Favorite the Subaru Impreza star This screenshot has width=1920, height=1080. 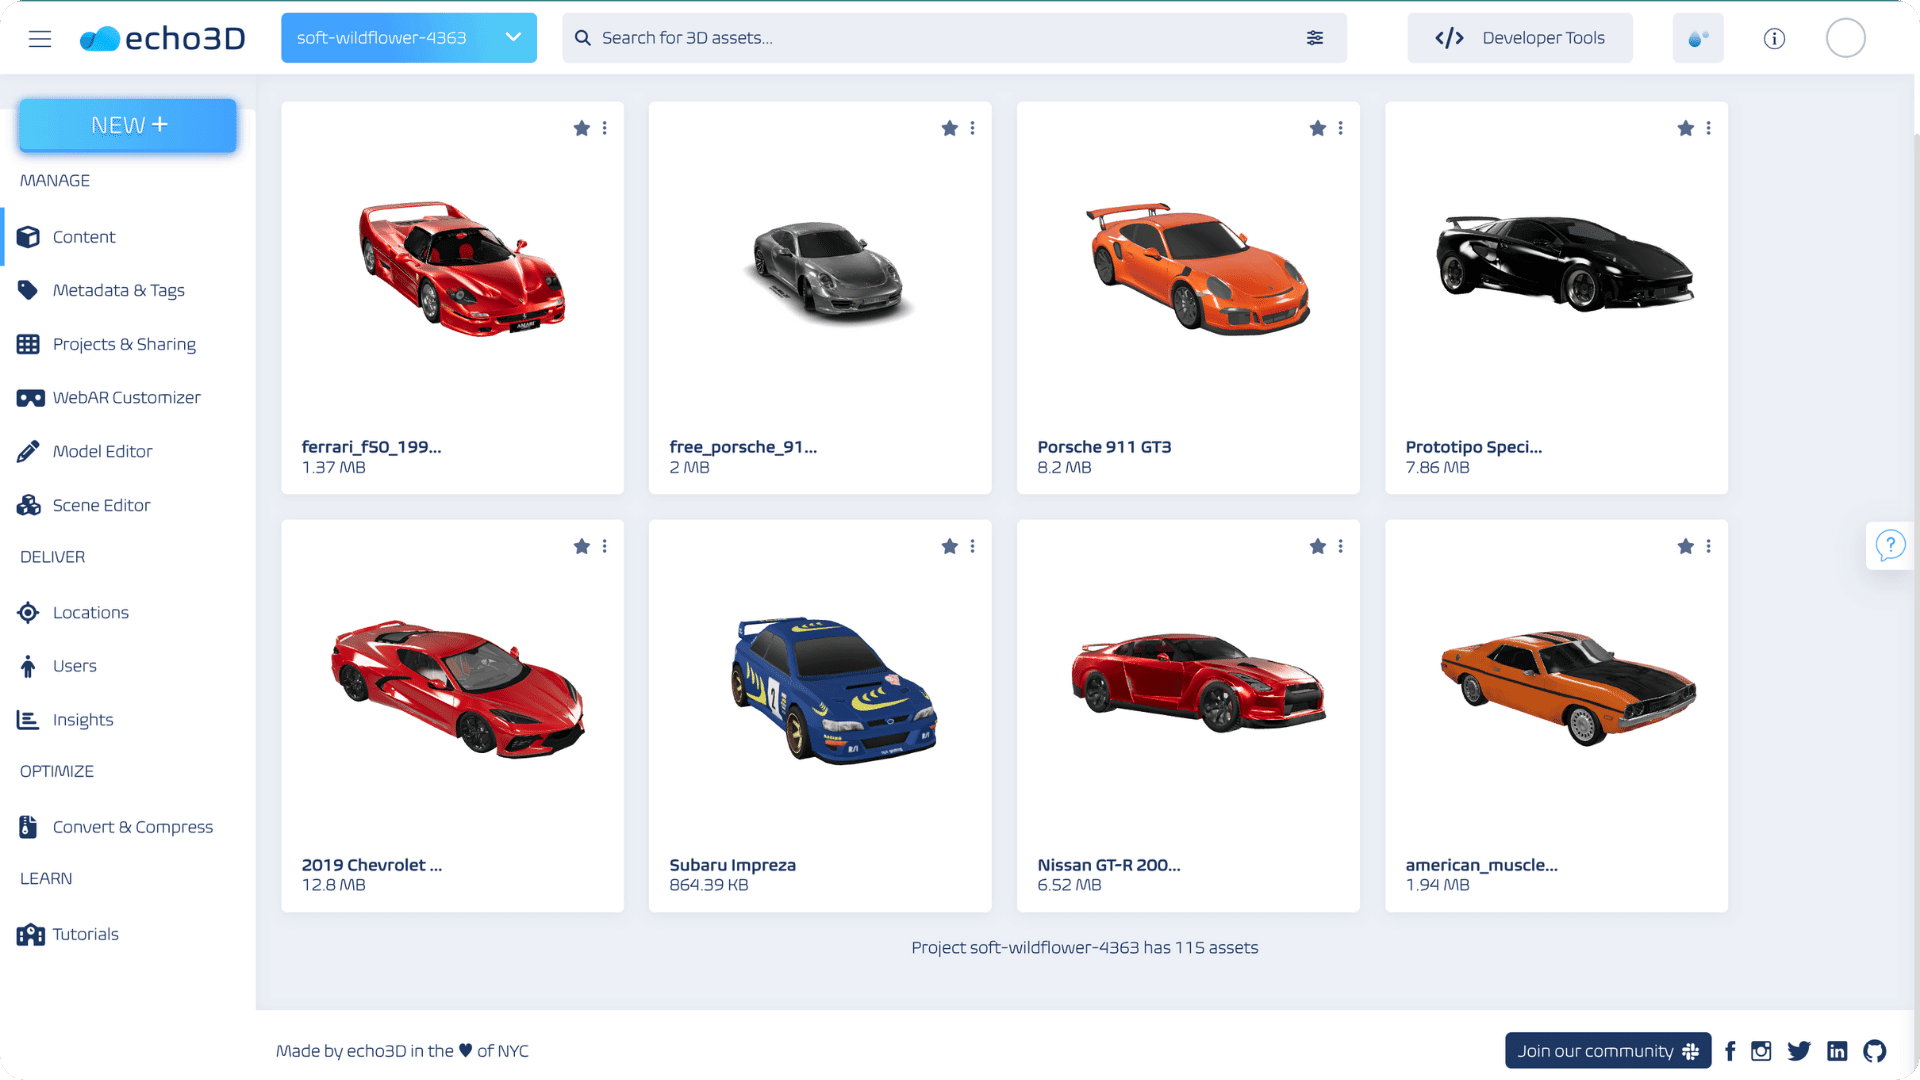coord(949,546)
